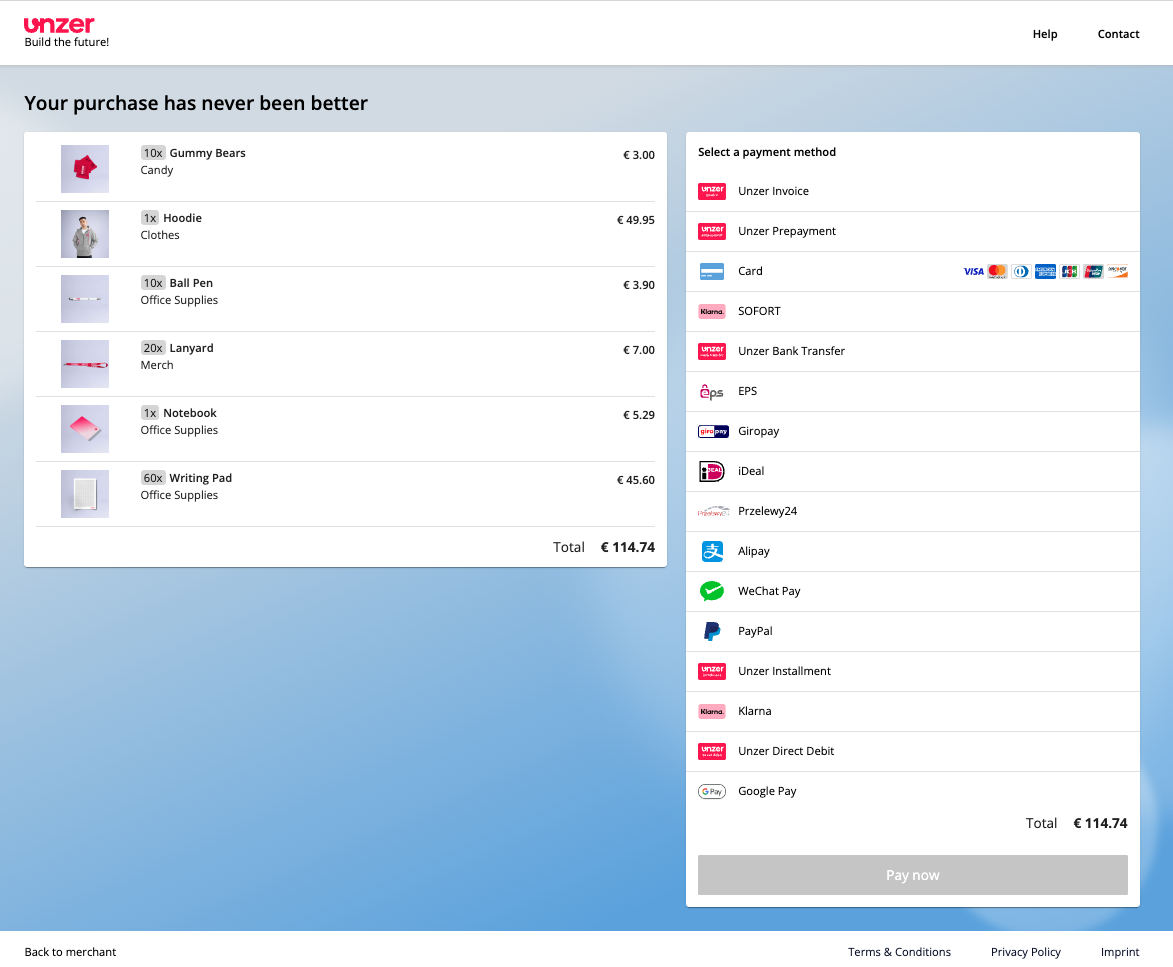Click the Google Pay logo icon

tap(711, 791)
